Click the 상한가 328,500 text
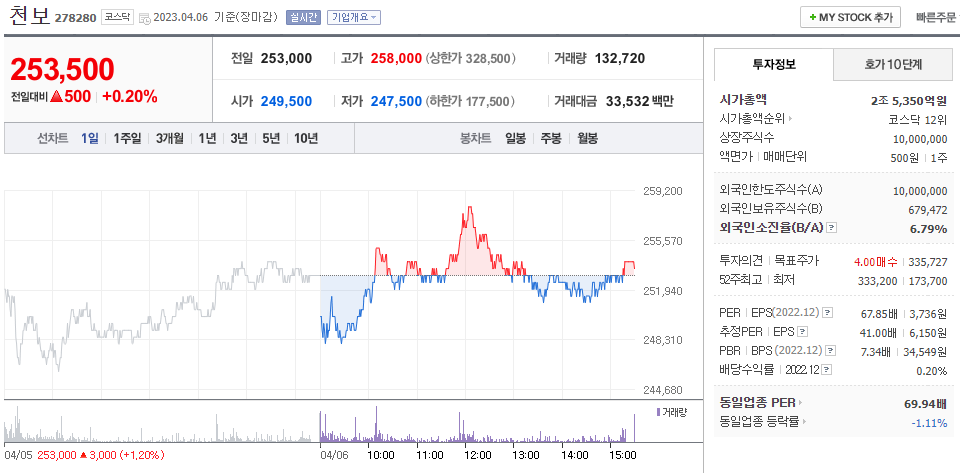 (x=471, y=59)
